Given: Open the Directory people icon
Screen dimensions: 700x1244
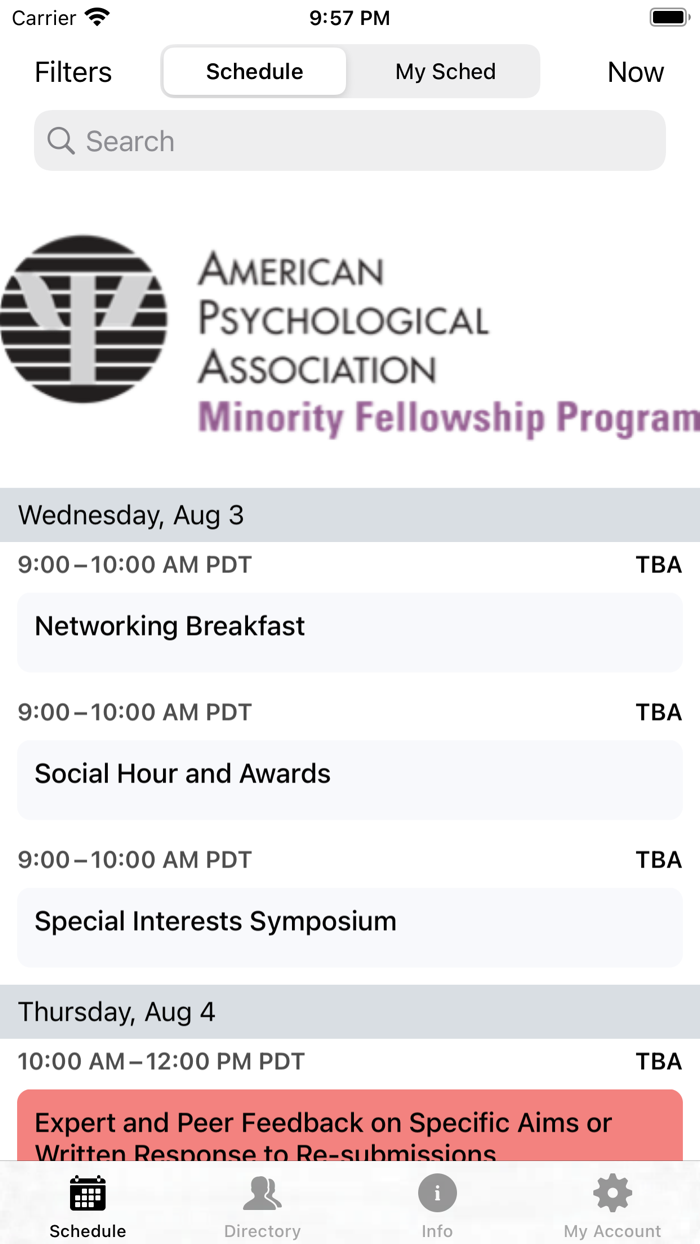Looking at the screenshot, I should click(x=262, y=1194).
